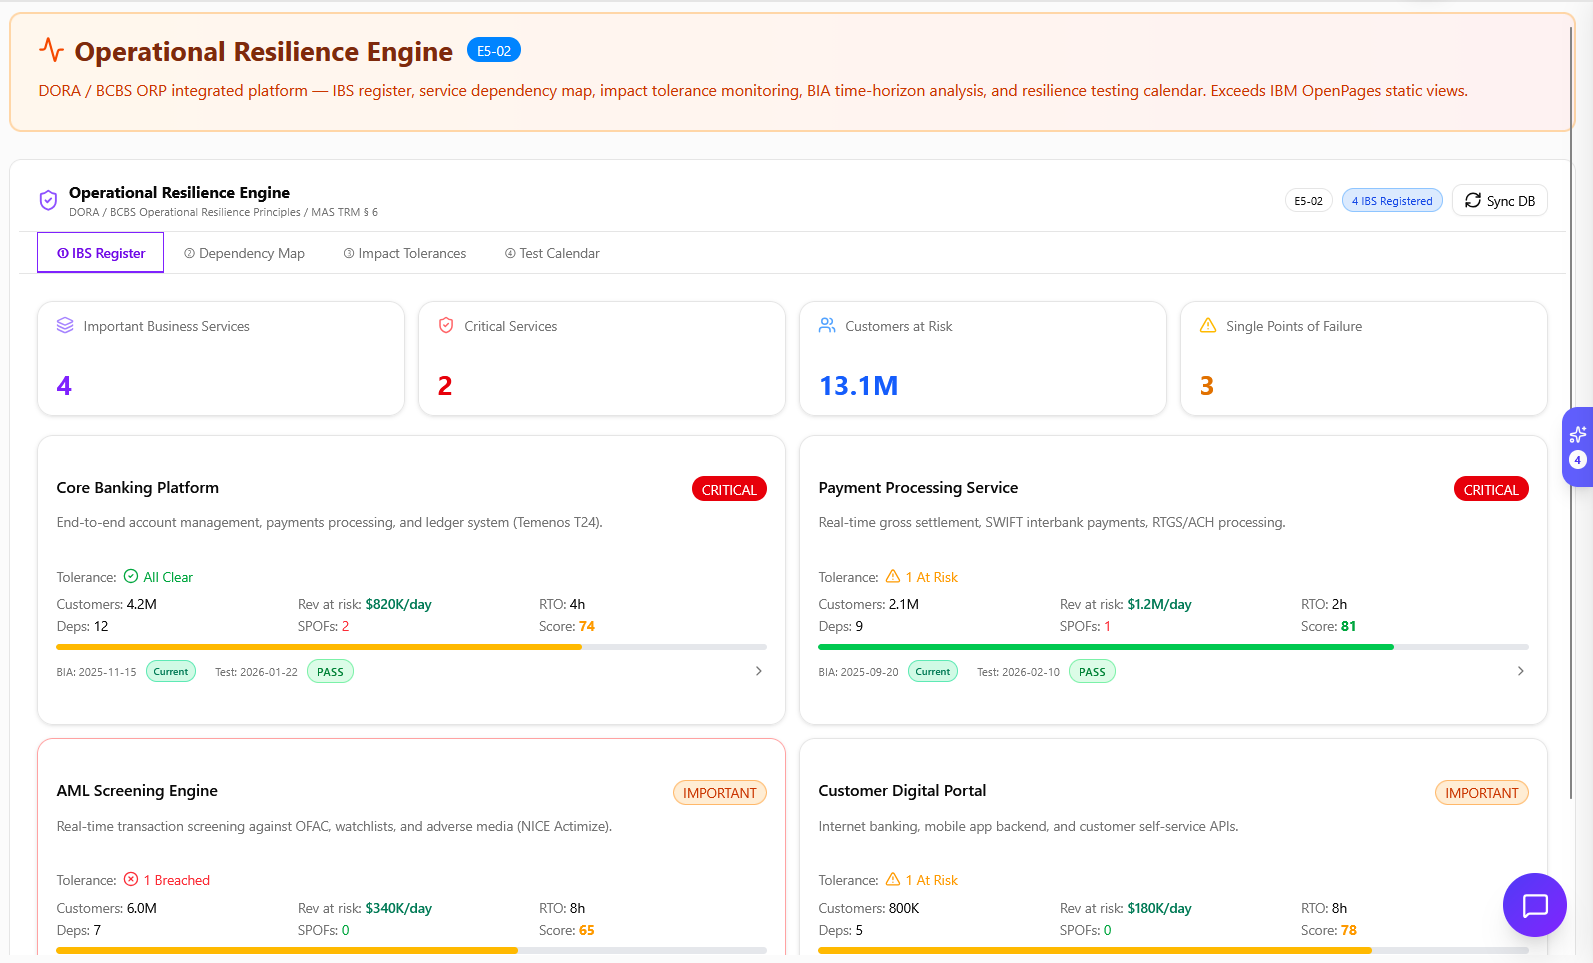This screenshot has width=1593, height=963.
Task: Click the breached X icon on AML Screening
Action: point(131,880)
